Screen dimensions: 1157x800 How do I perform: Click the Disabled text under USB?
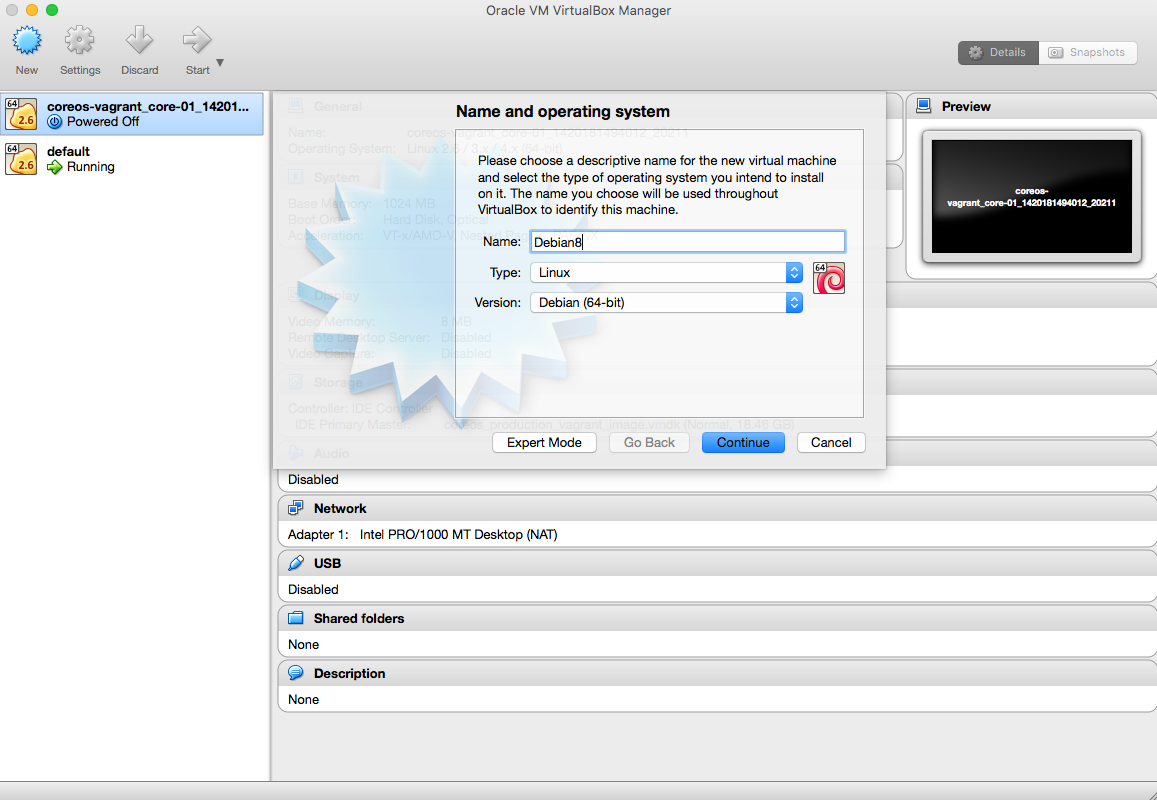point(313,589)
